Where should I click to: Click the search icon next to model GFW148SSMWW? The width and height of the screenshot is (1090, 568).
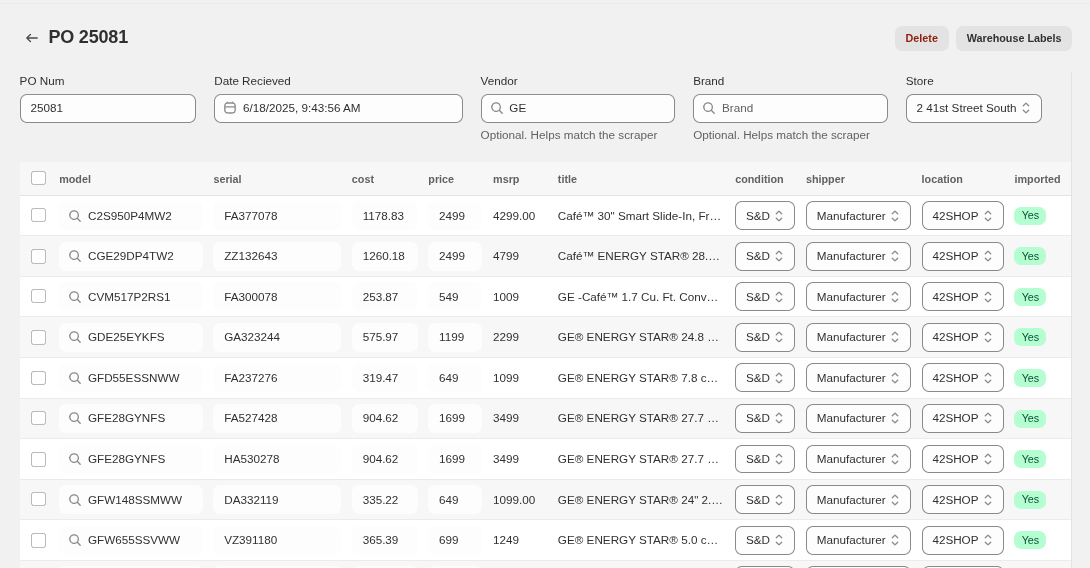[x=75, y=500]
